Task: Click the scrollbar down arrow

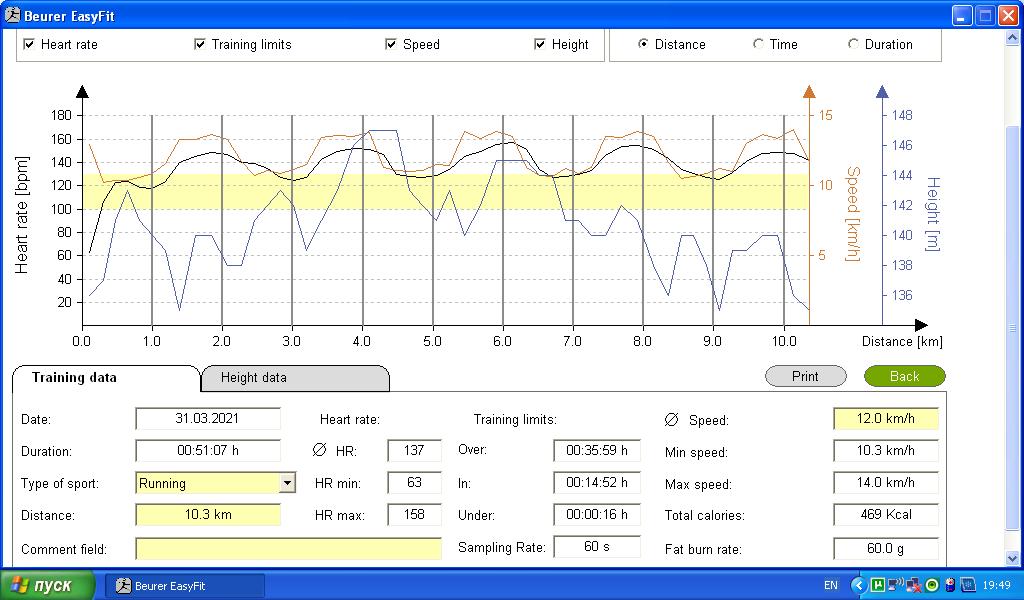Action: point(1012,558)
